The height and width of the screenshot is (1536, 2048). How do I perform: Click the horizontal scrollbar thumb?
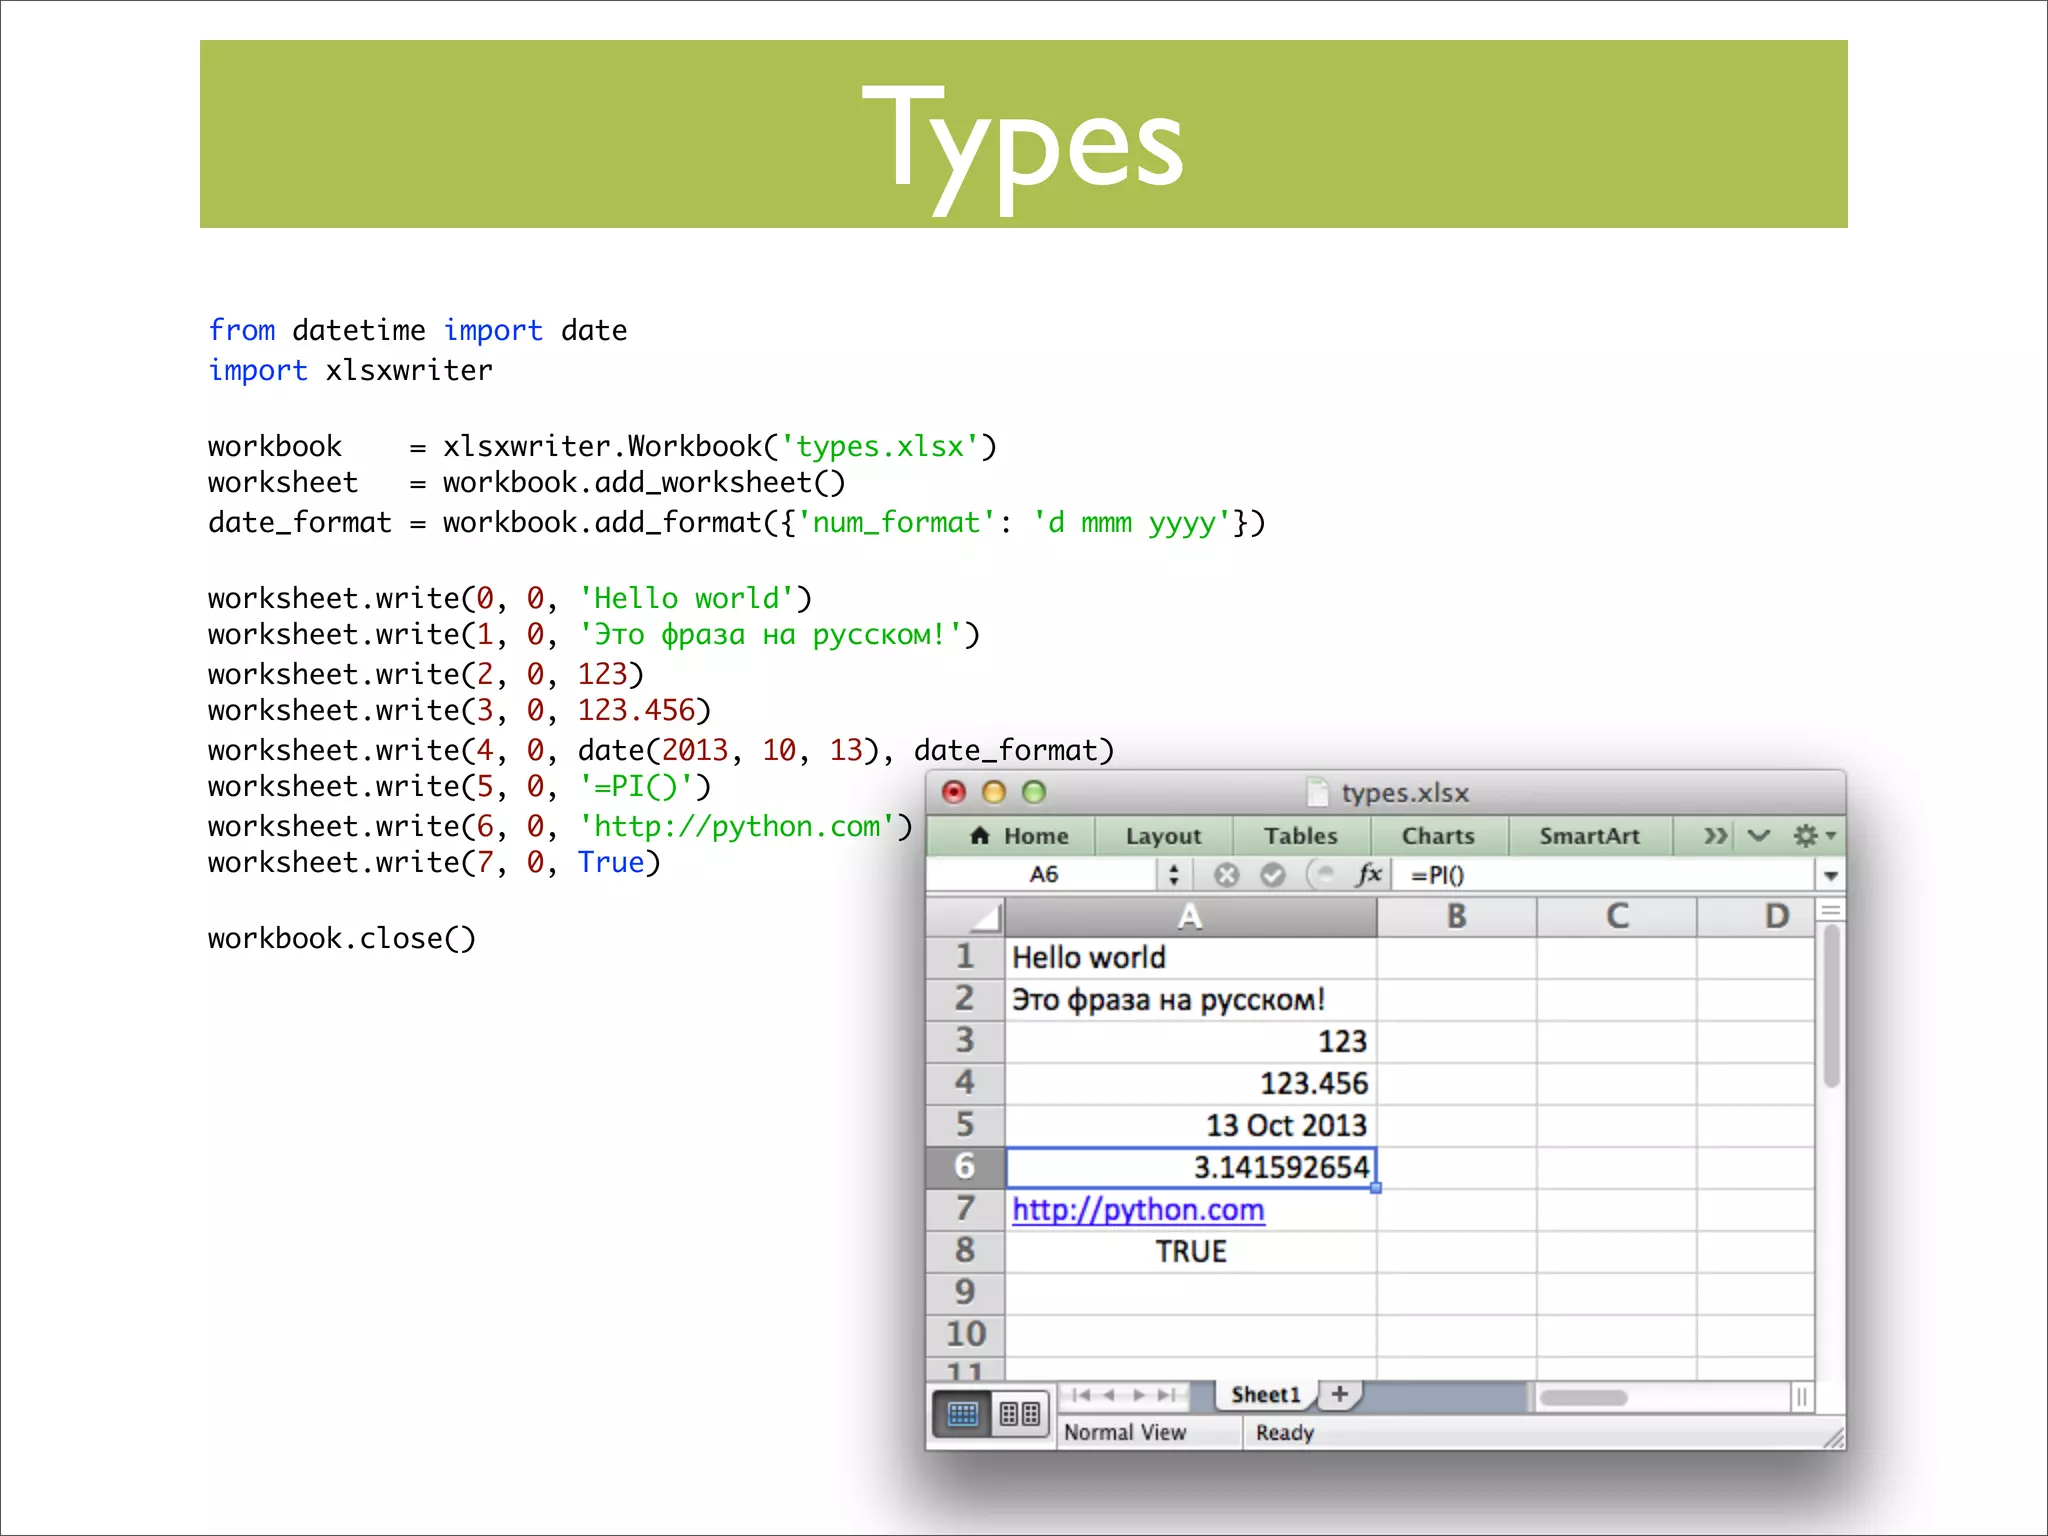[1583, 1398]
